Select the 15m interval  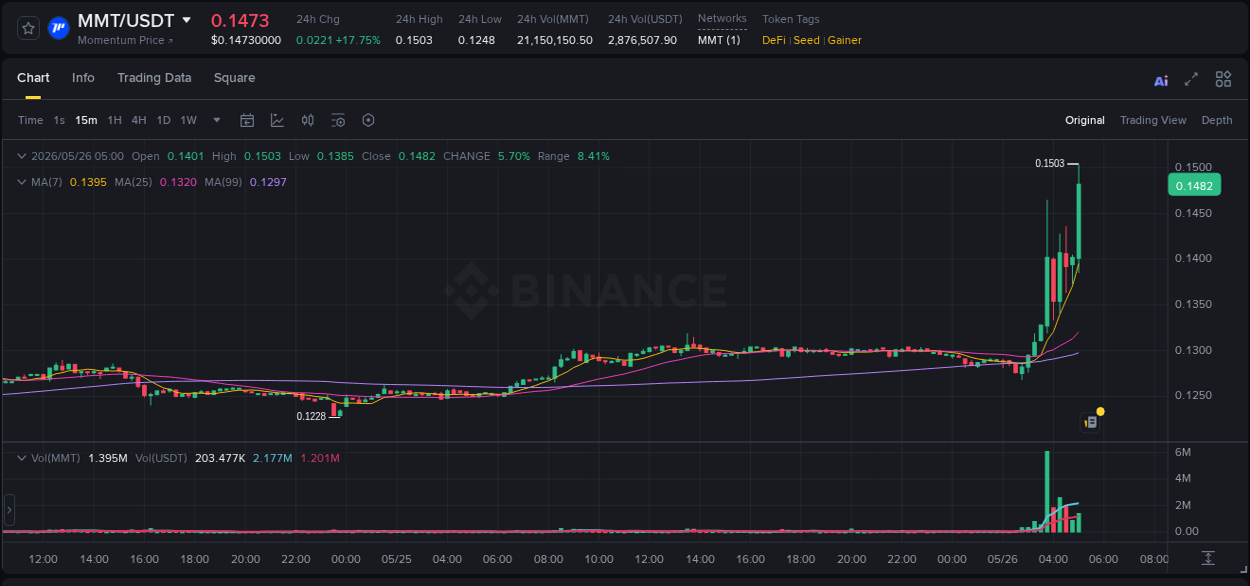click(x=86, y=120)
